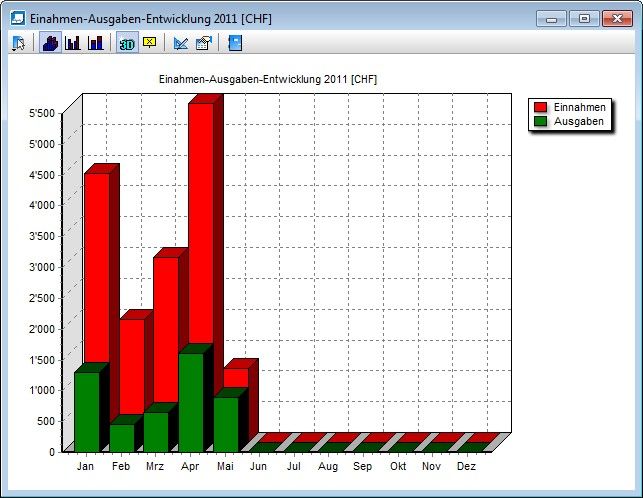Click the chart title text above the plot

(268, 79)
